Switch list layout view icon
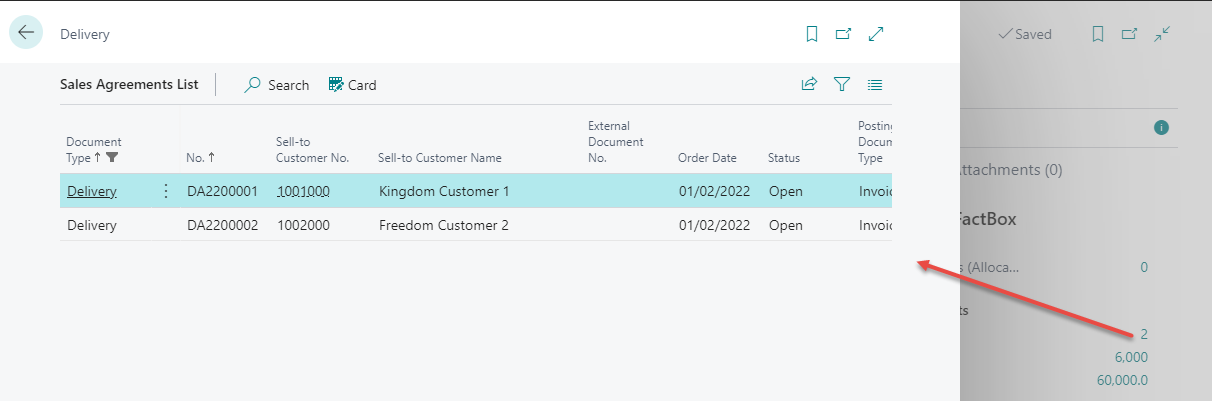Viewport: 1212px width, 401px height. (875, 85)
